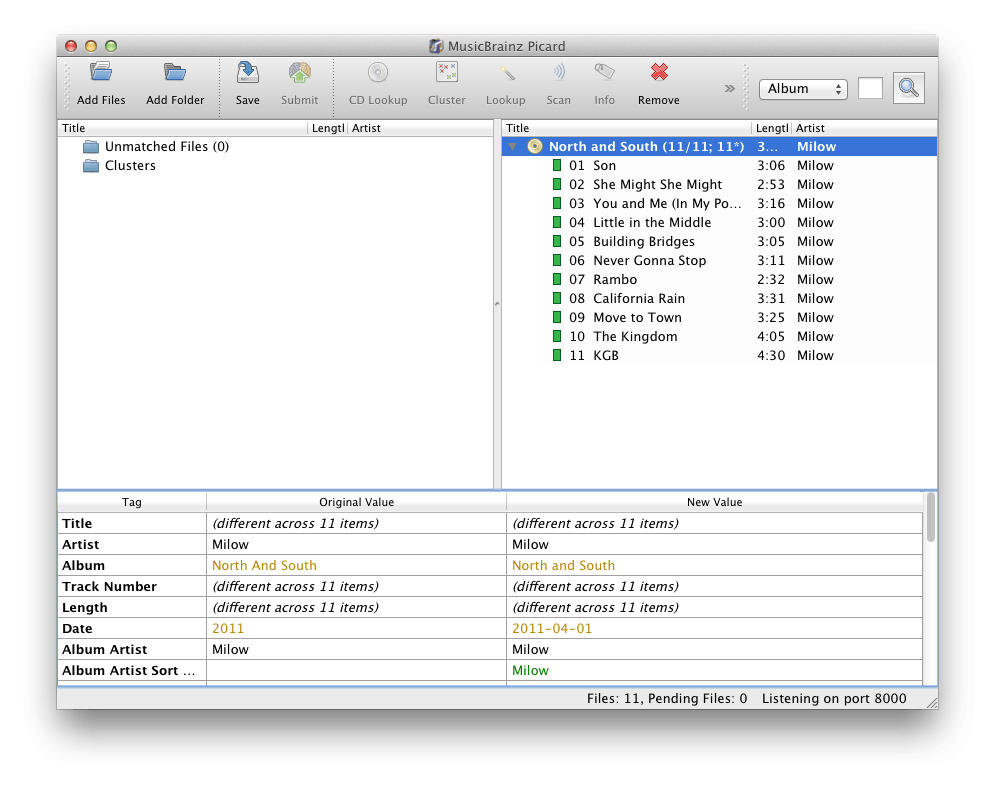This screenshot has width=995, height=788.
Task: Click green match icon for KGB
Action: pos(557,356)
